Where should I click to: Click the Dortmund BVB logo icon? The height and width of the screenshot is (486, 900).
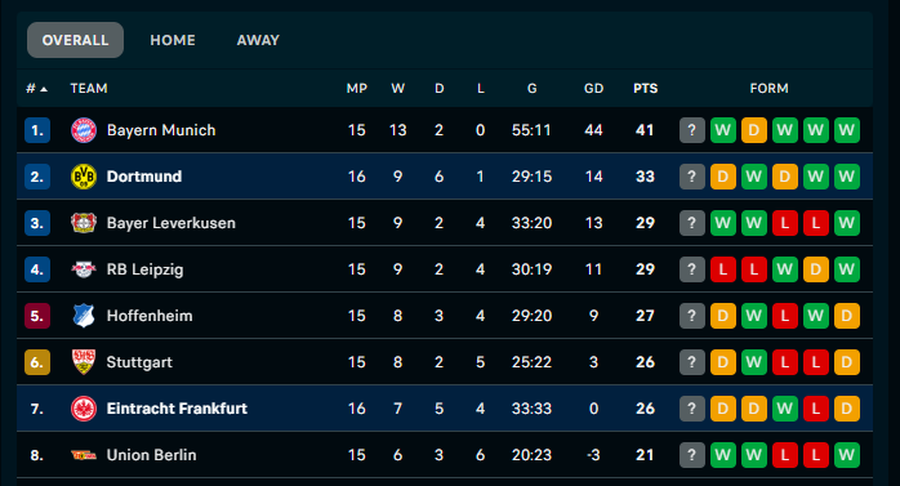click(83, 177)
